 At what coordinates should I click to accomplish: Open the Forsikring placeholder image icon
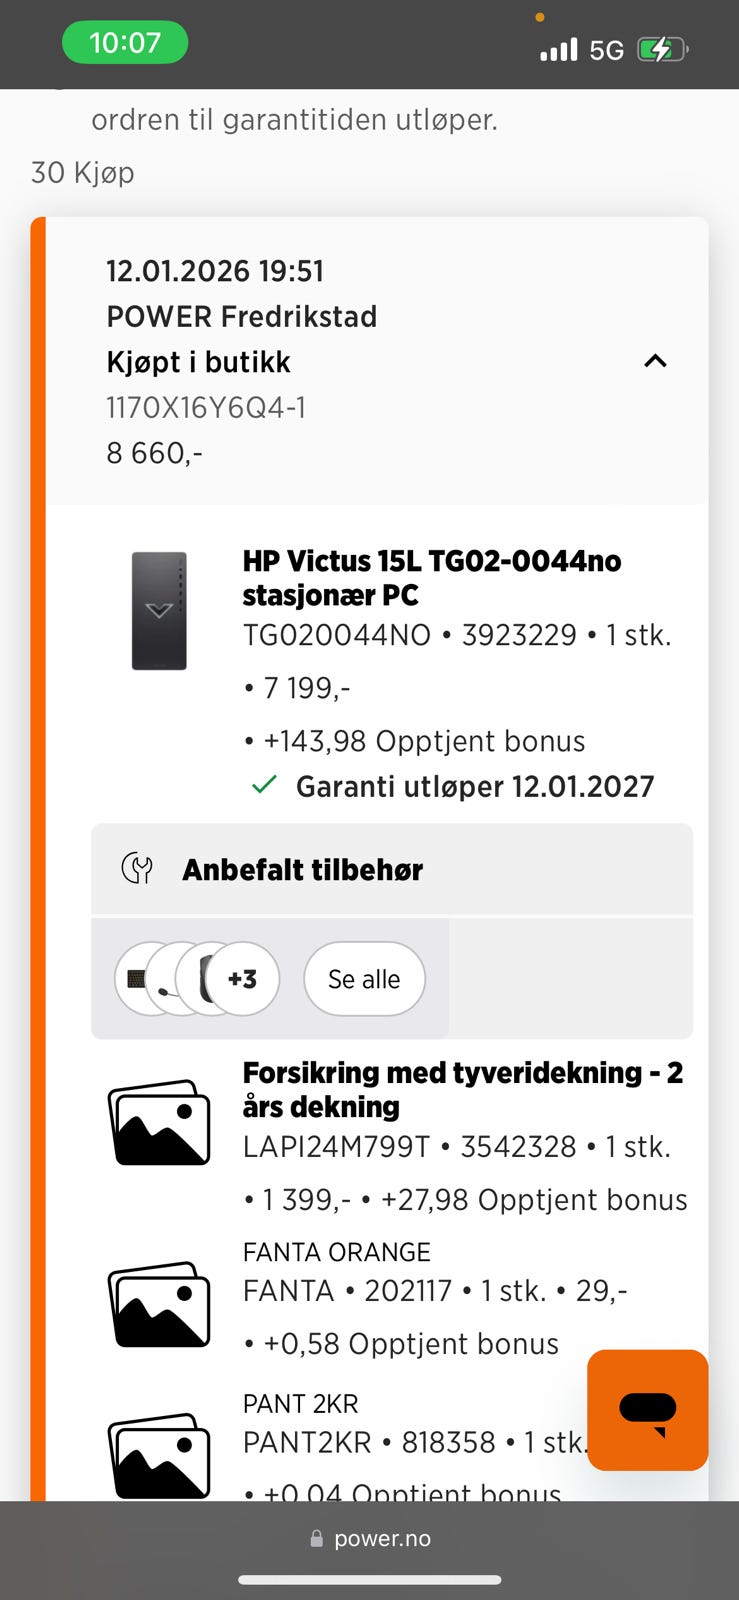159,1122
